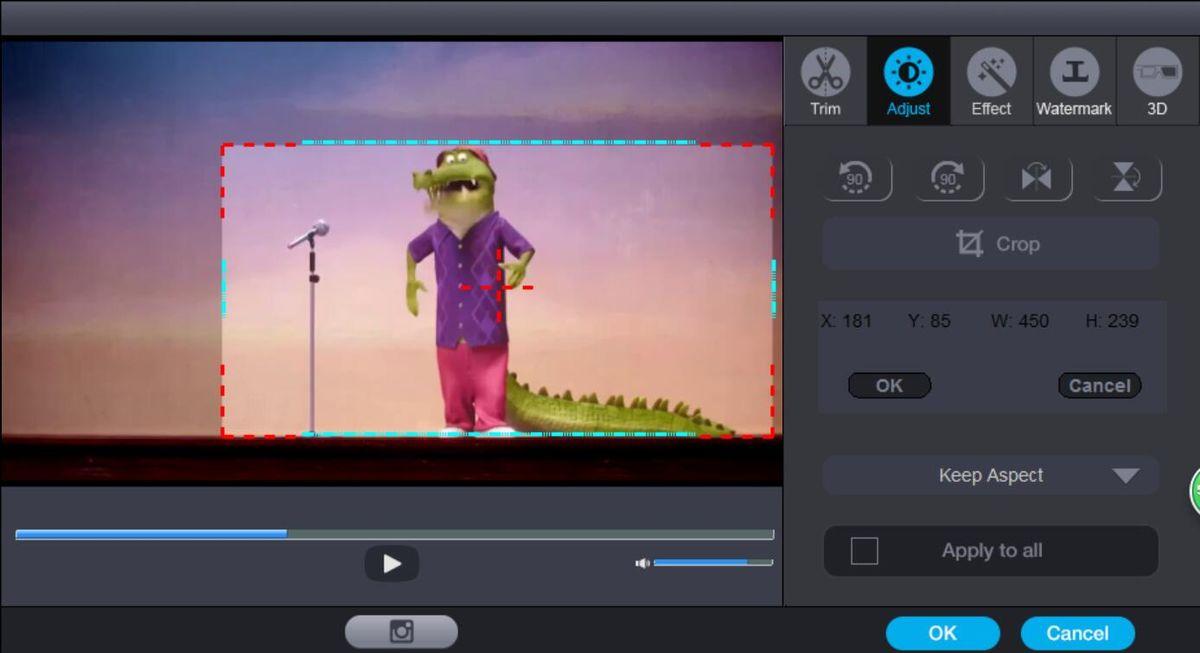This screenshot has width=1200, height=653.
Task: Flip the video vertically
Action: click(x=1126, y=179)
